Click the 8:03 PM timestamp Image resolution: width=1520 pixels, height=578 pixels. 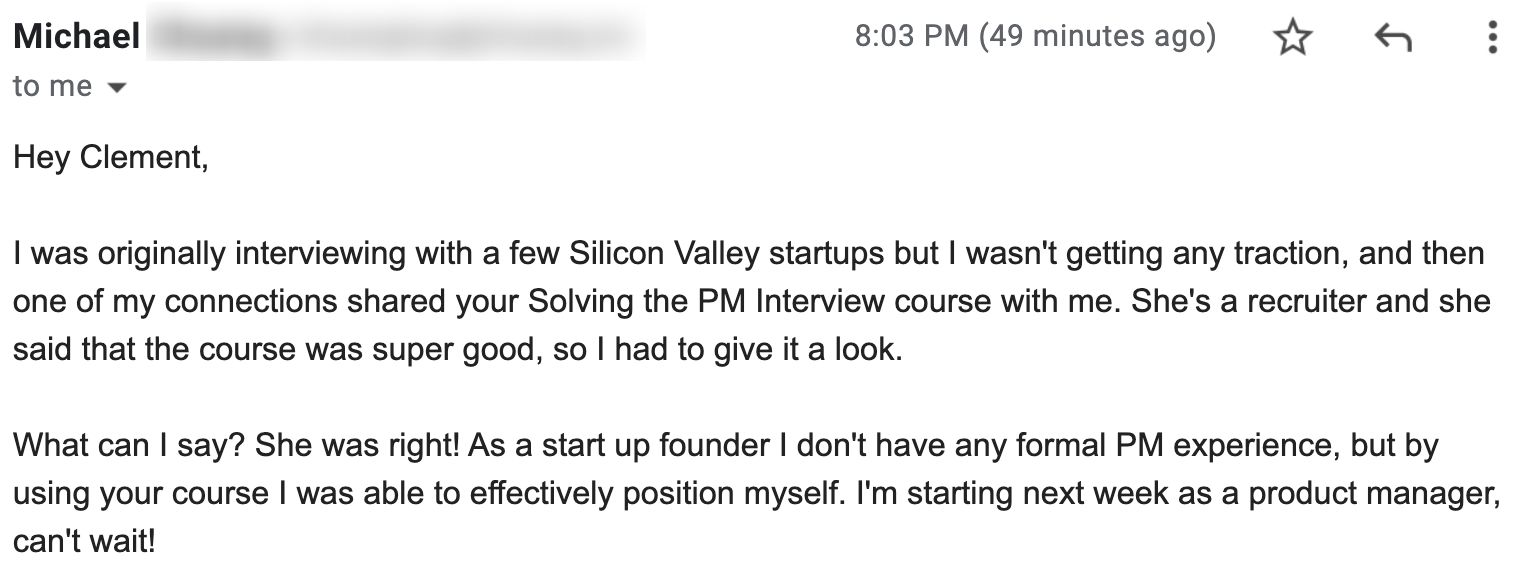(x=912, y=37)
